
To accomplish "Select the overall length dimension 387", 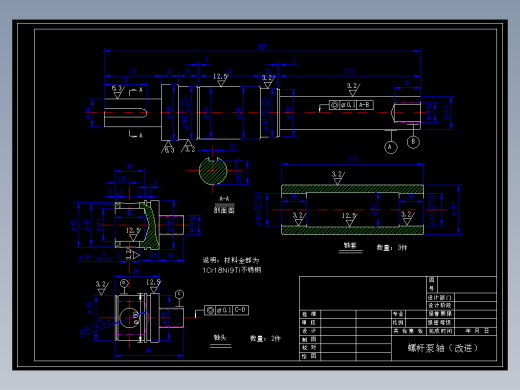I will (x=262, y=46).
